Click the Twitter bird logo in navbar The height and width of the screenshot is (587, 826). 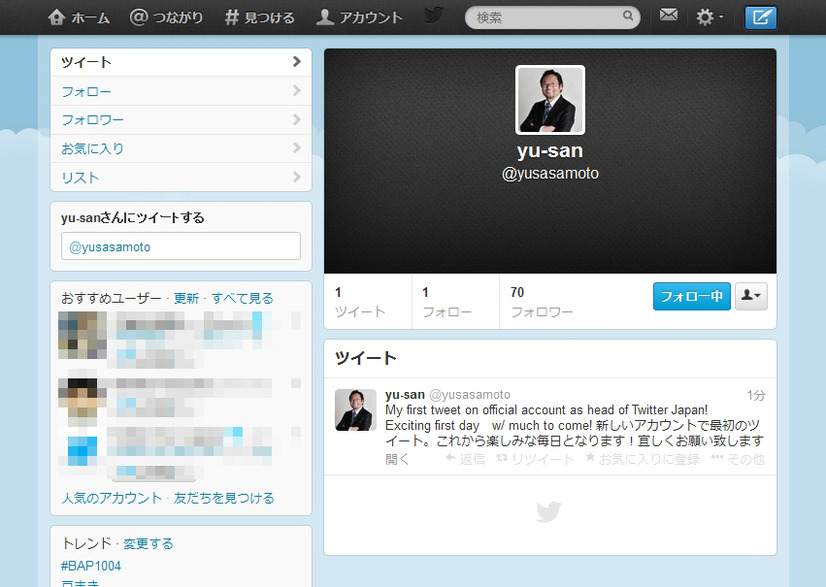tap(434, 15)
